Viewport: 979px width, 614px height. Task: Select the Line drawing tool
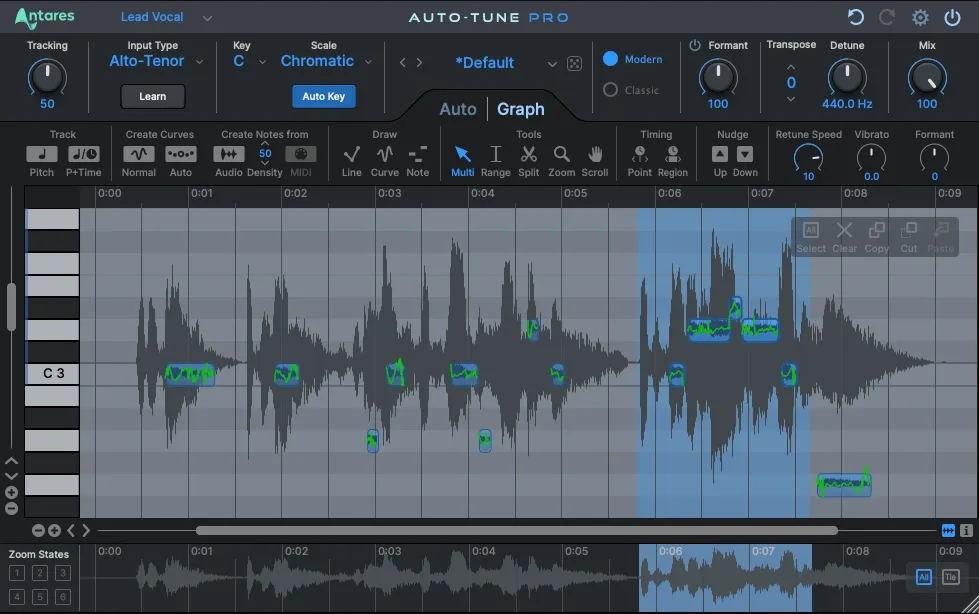350,157
